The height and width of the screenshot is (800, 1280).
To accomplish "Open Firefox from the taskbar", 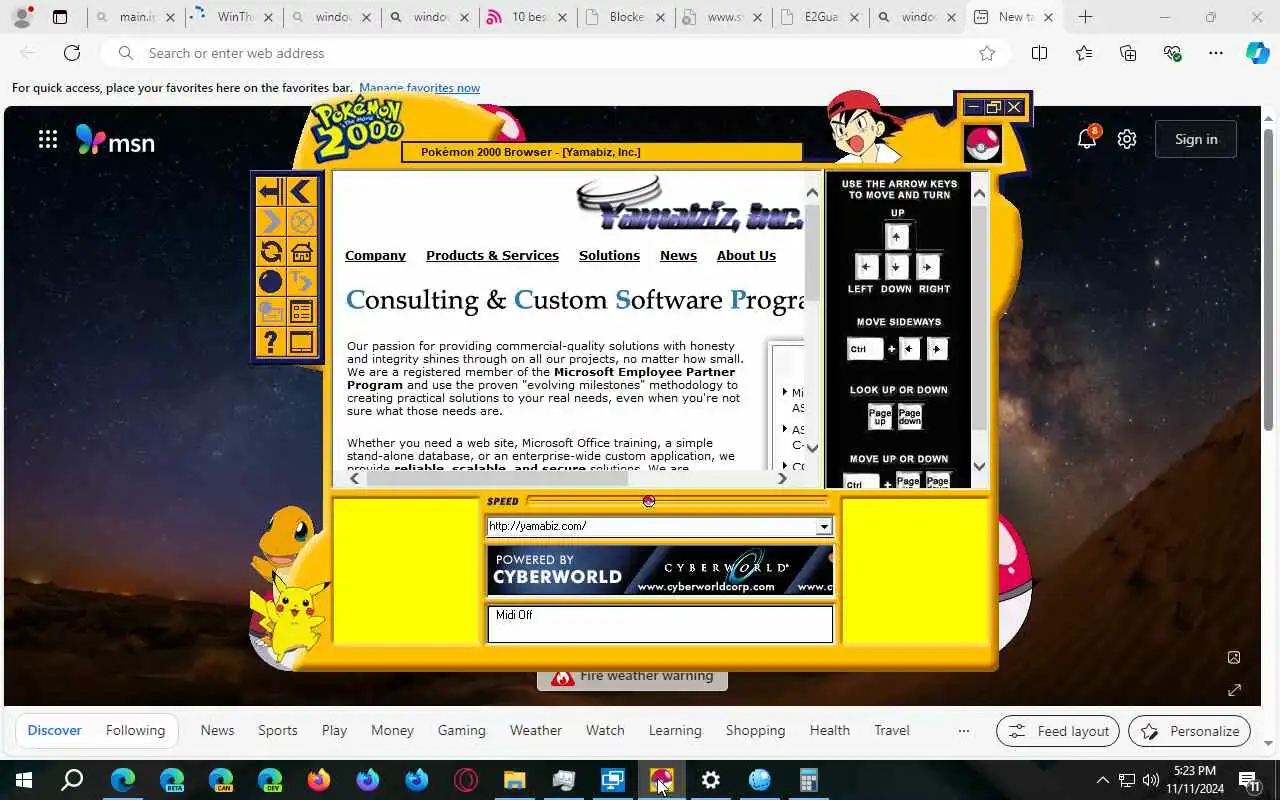I will click(319, 780).
